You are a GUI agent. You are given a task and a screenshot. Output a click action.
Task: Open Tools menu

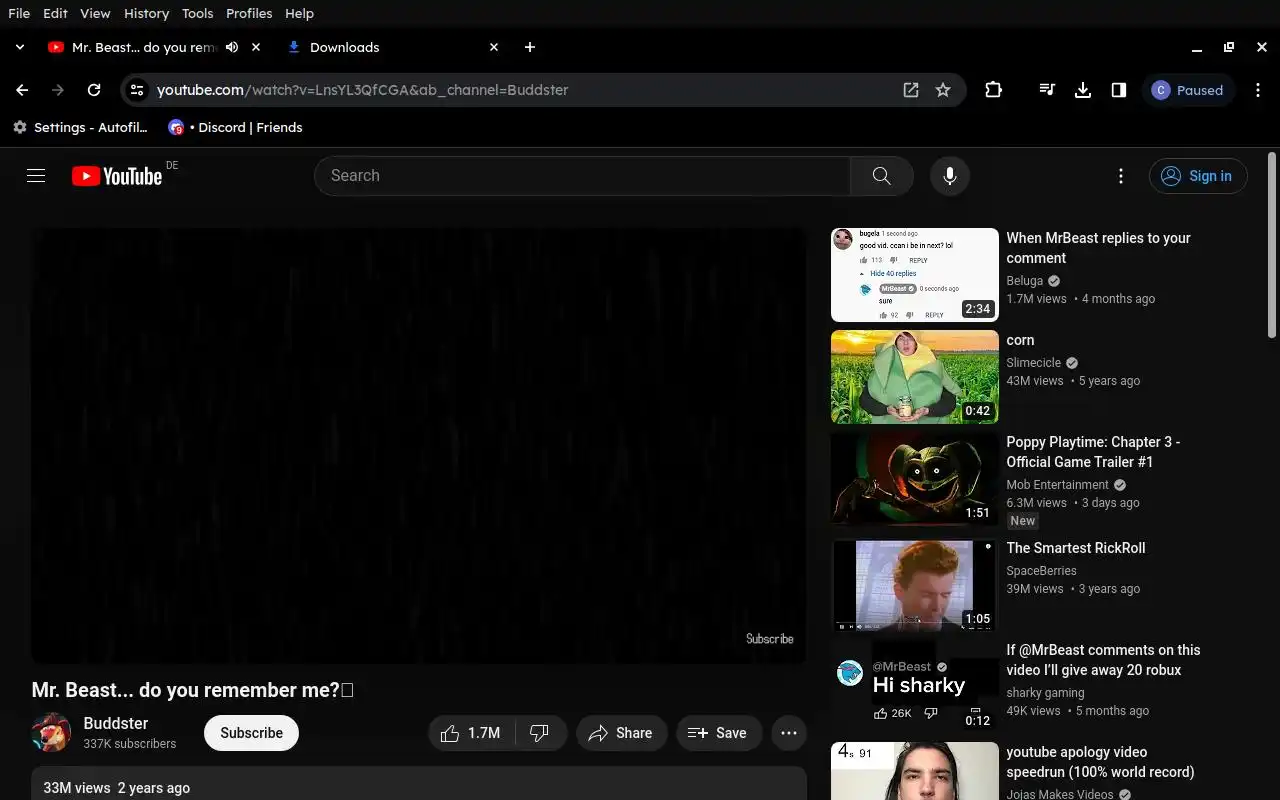coord(197,13)
